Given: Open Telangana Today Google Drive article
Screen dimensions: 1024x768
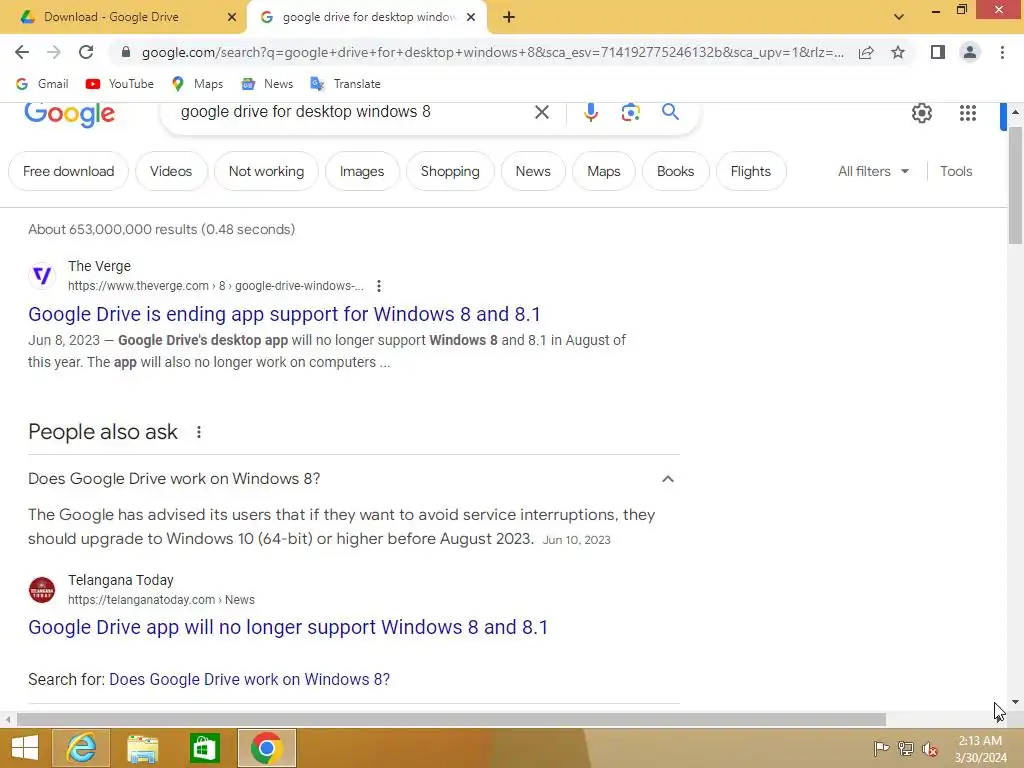Looking at the screenshot, I should pos(288,627).
